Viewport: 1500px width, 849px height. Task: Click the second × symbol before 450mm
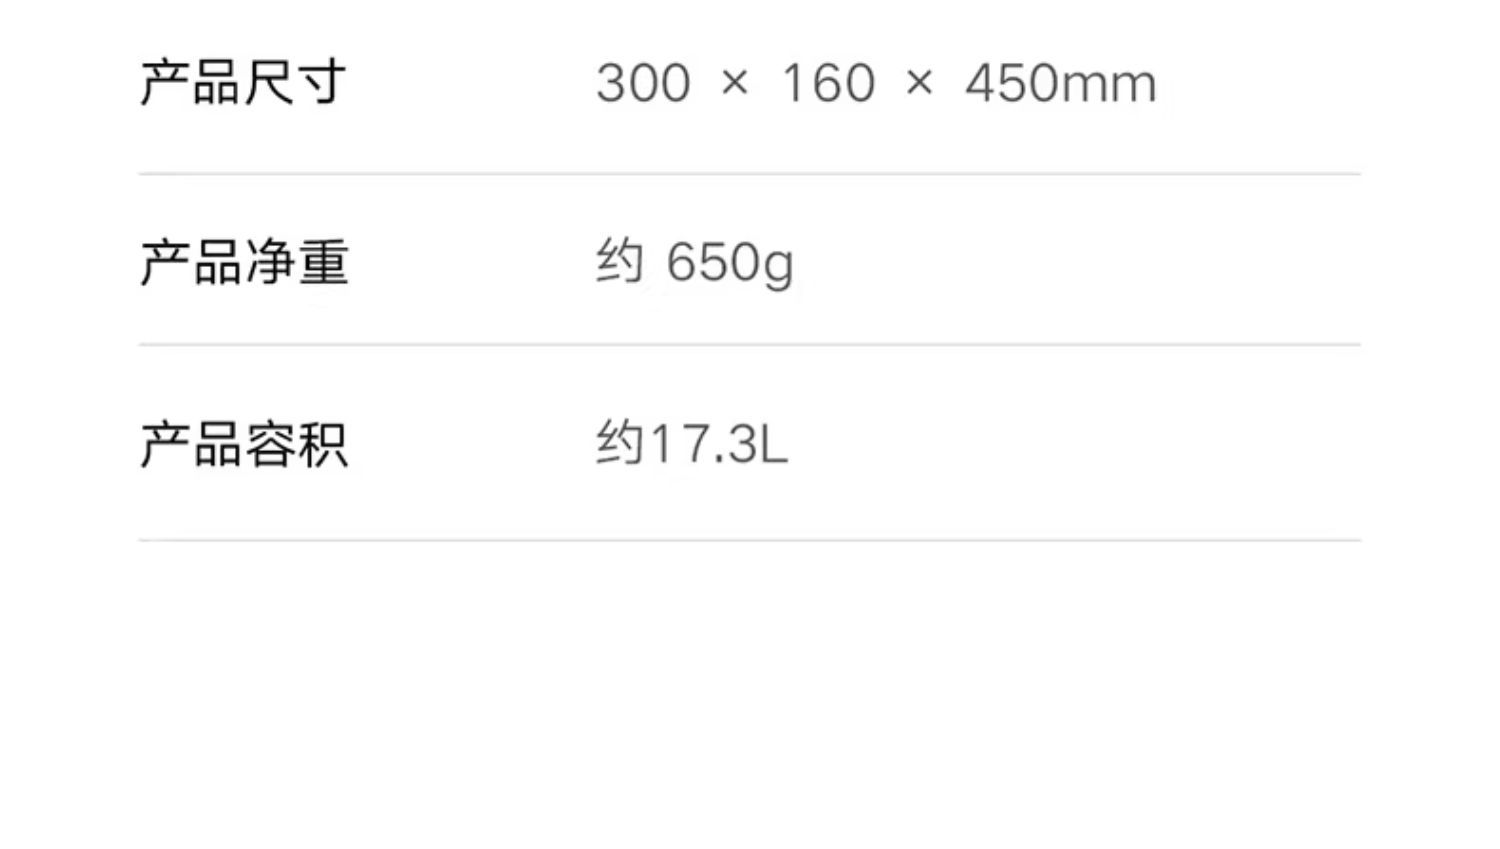[919, 83]
